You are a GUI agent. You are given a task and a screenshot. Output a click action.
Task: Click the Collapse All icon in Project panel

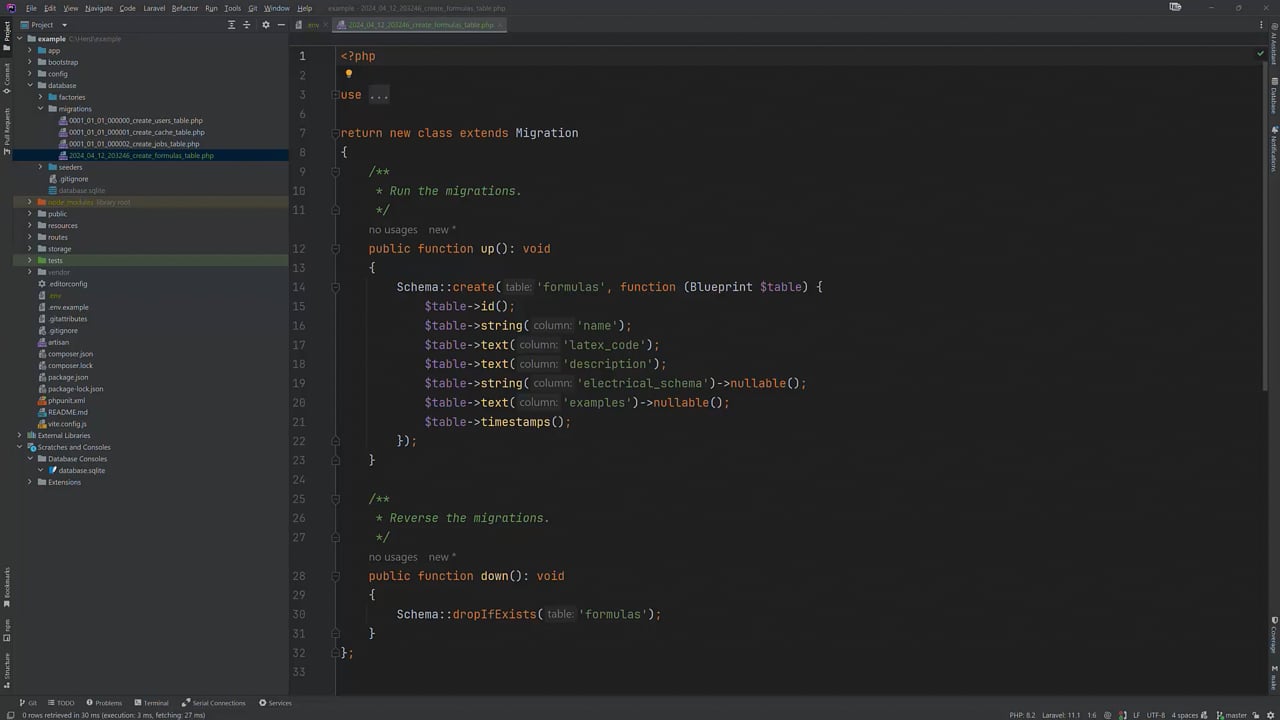(x=248, y=25)
